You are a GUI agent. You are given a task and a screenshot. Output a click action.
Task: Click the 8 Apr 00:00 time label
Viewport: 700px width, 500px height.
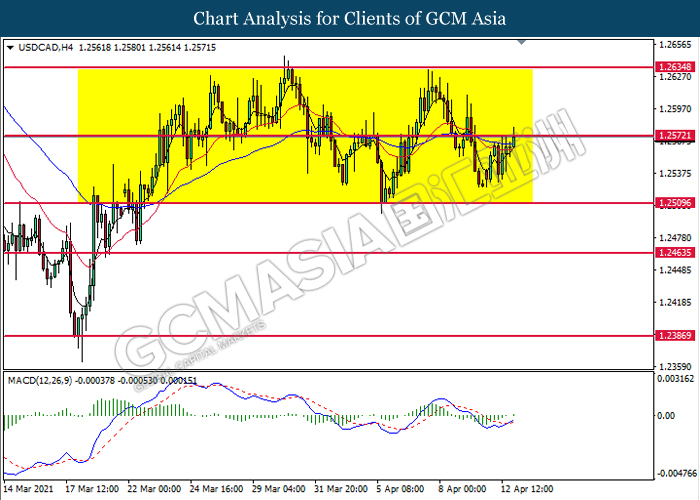[x=462, y=489]
